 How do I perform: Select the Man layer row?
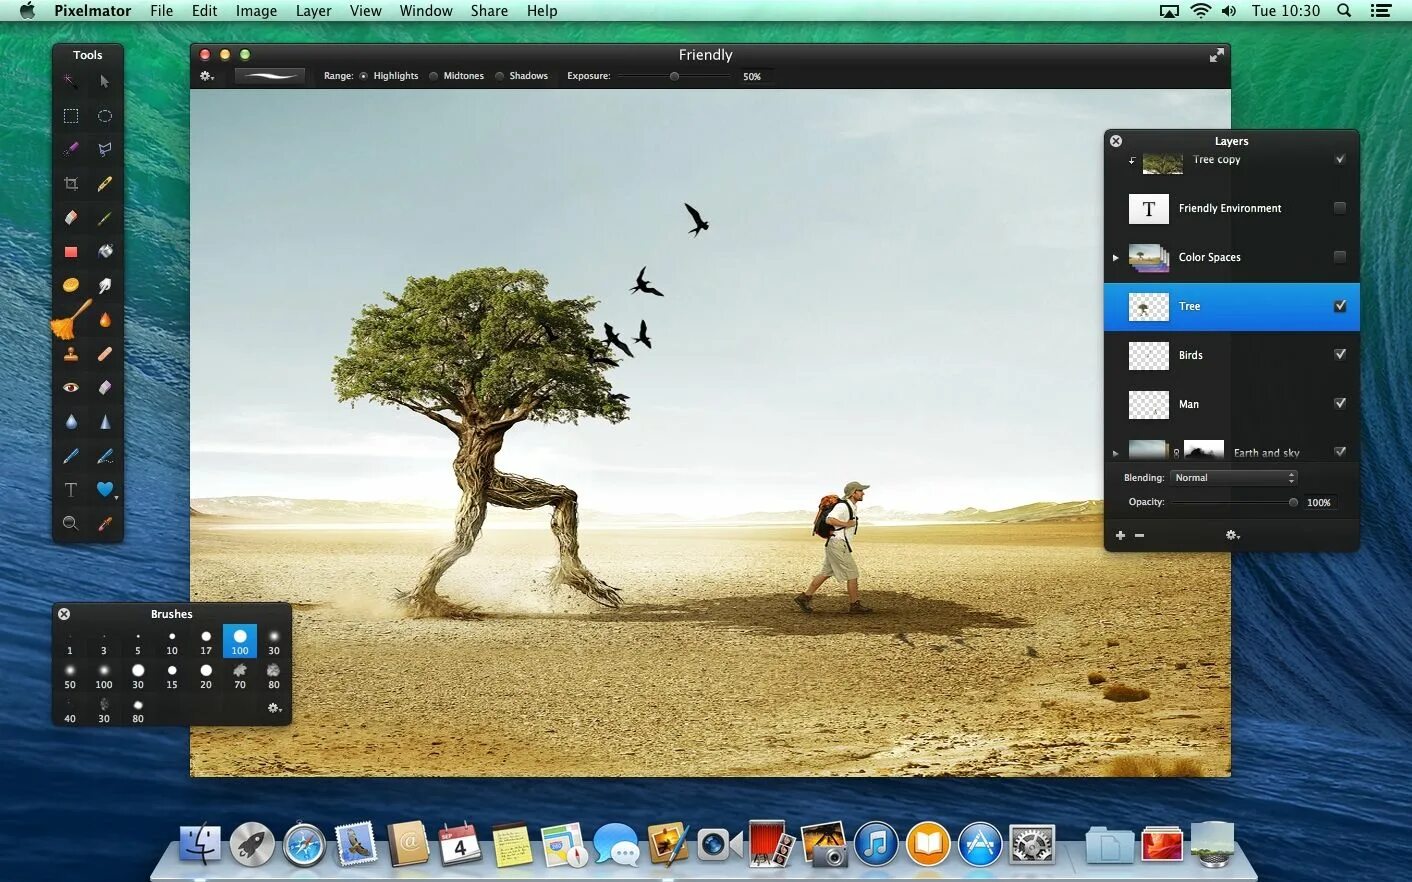[x=1231, y=404]
